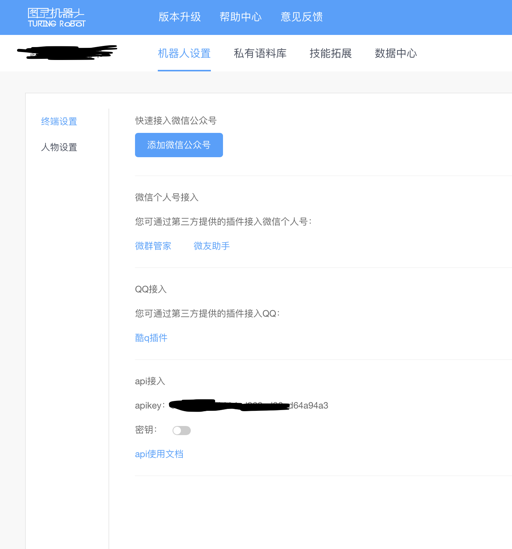The width and height of the screenshot is (512, 549).
Task: Open 版本升级 in top navigation
Action: tap(180, 17)
